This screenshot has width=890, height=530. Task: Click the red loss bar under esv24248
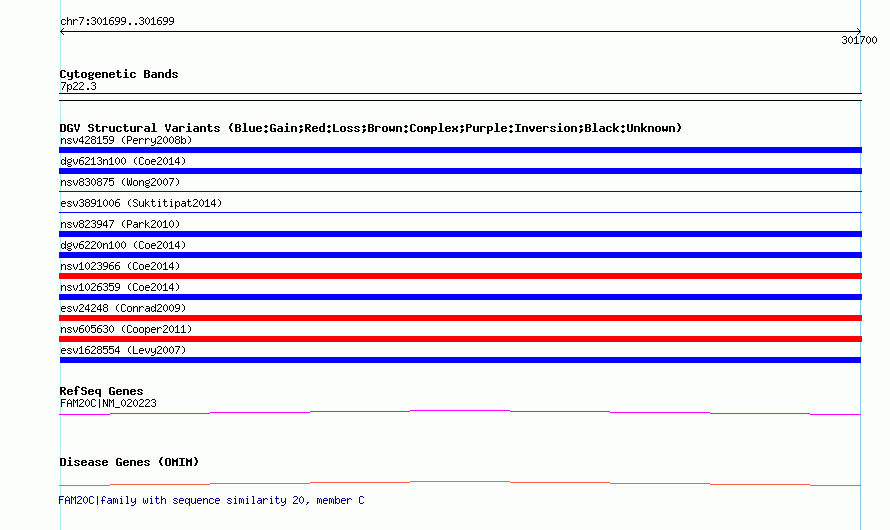click(x=460, y=318)
